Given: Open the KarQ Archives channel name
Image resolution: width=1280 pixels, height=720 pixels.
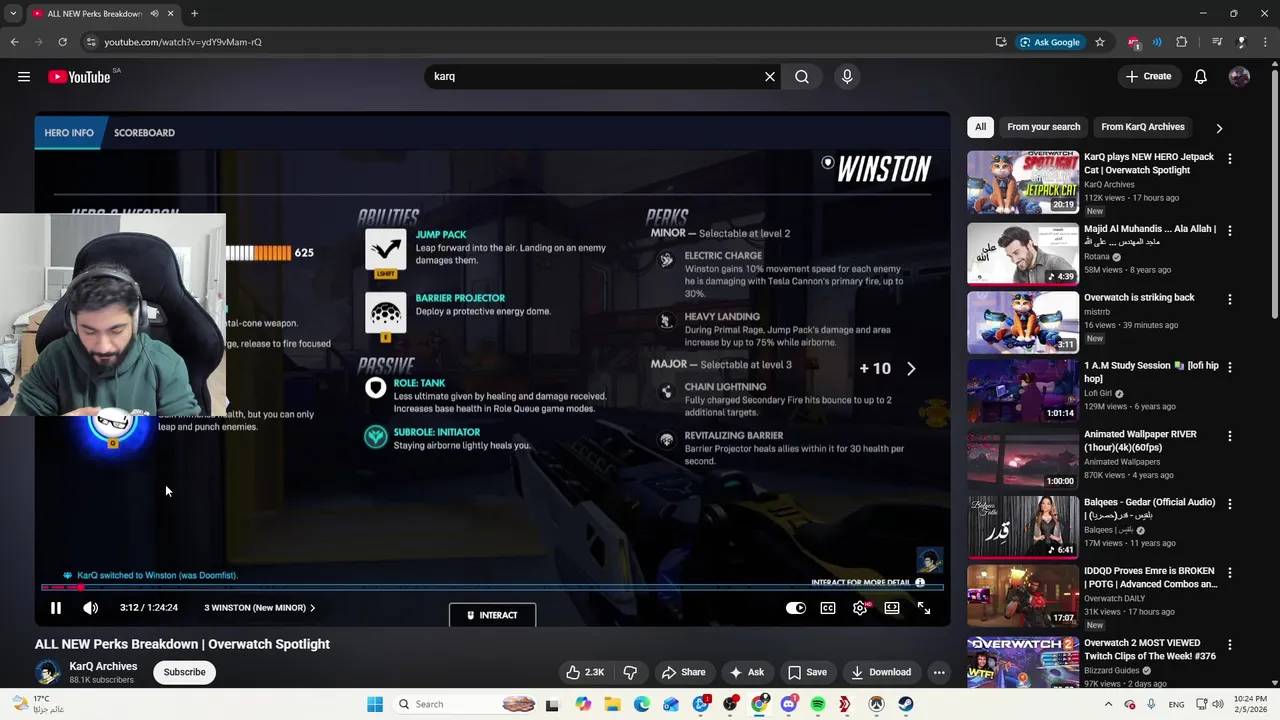Looking at the screenshot, I should [x=103, y=666].
